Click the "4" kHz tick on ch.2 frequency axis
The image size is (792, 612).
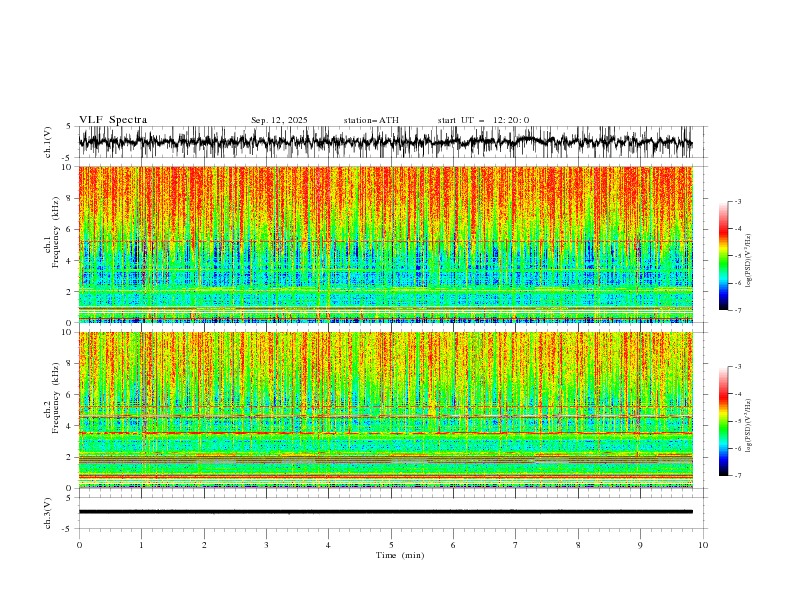coord(70,426)
